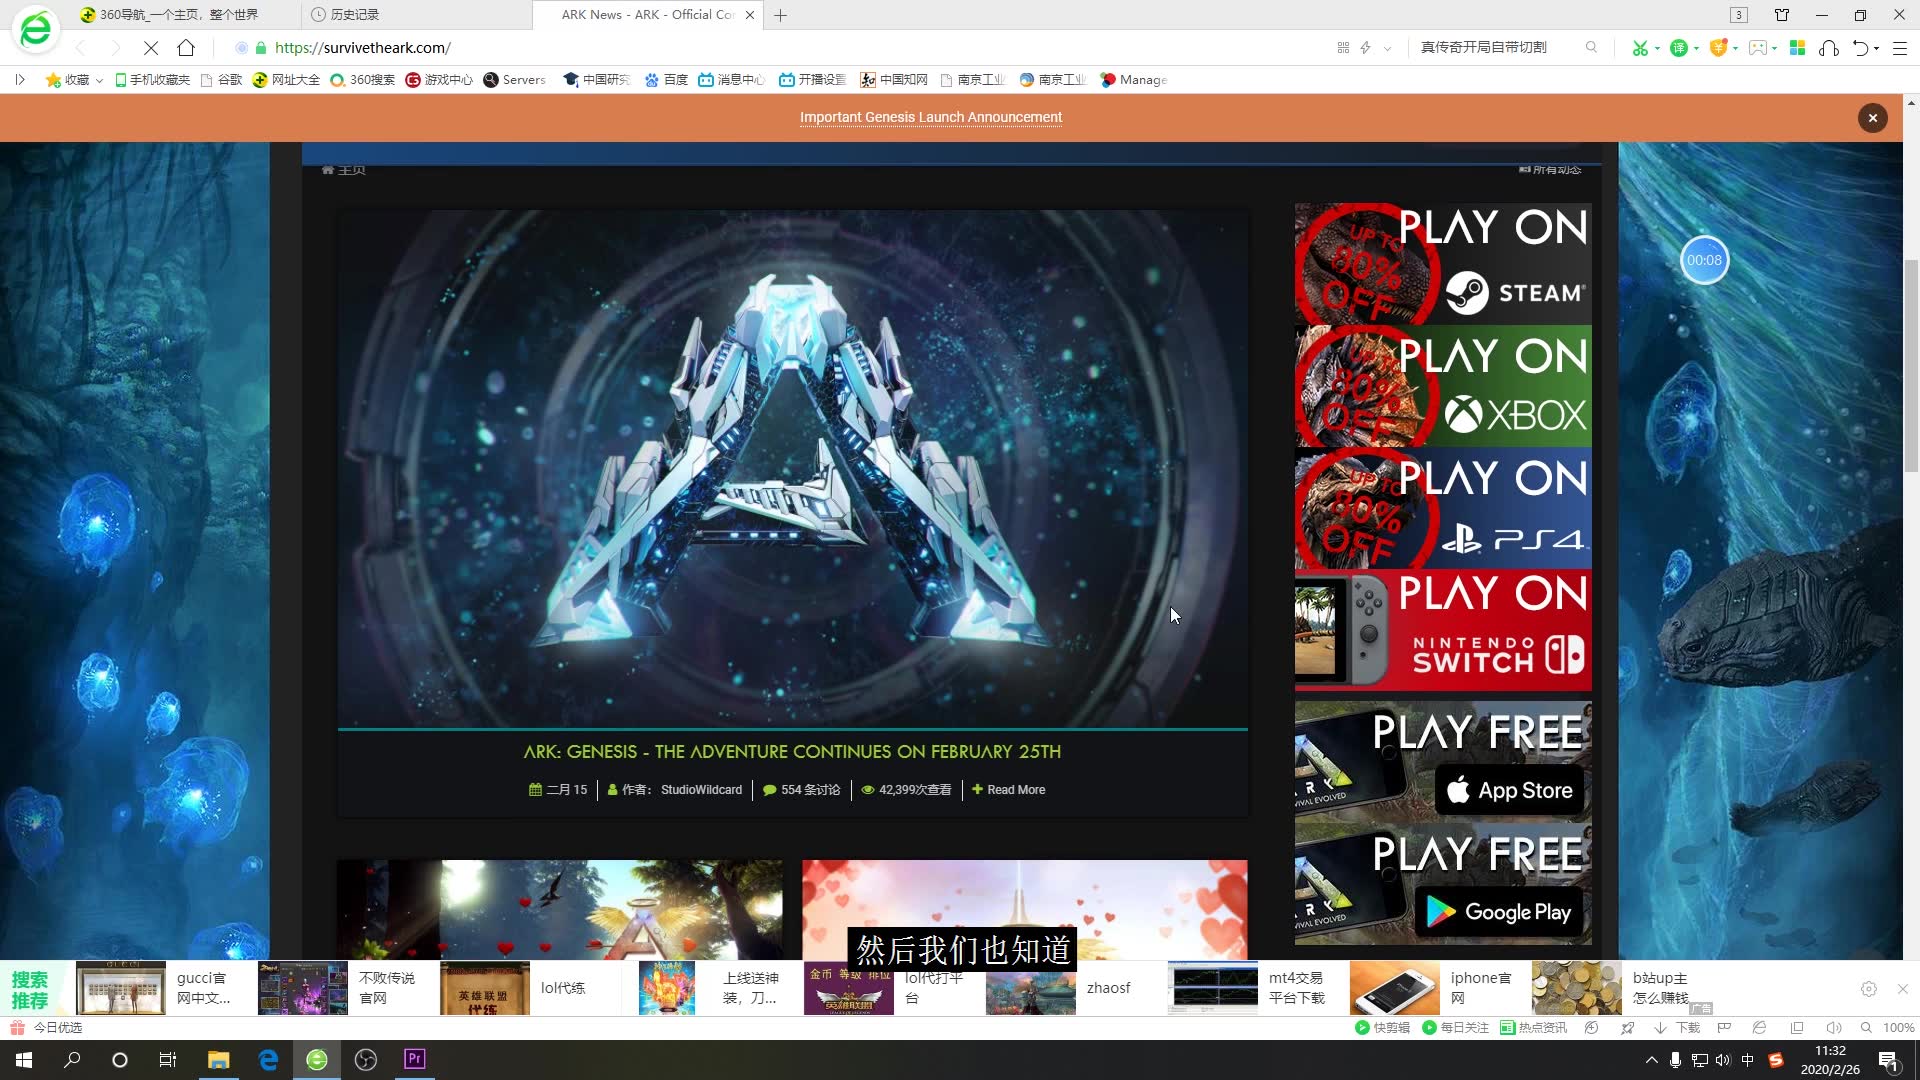The image size is (1920, 1080).
Task: Open a new browser tab
Action: click(781, 15)
